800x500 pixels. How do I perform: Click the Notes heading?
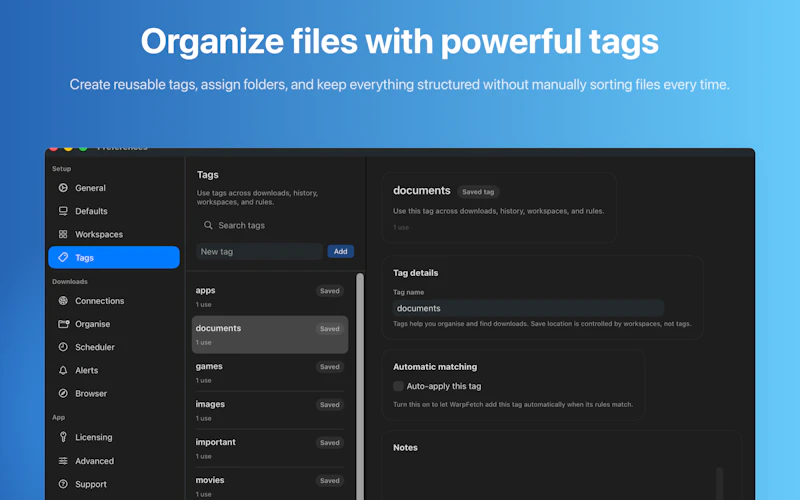405,447
